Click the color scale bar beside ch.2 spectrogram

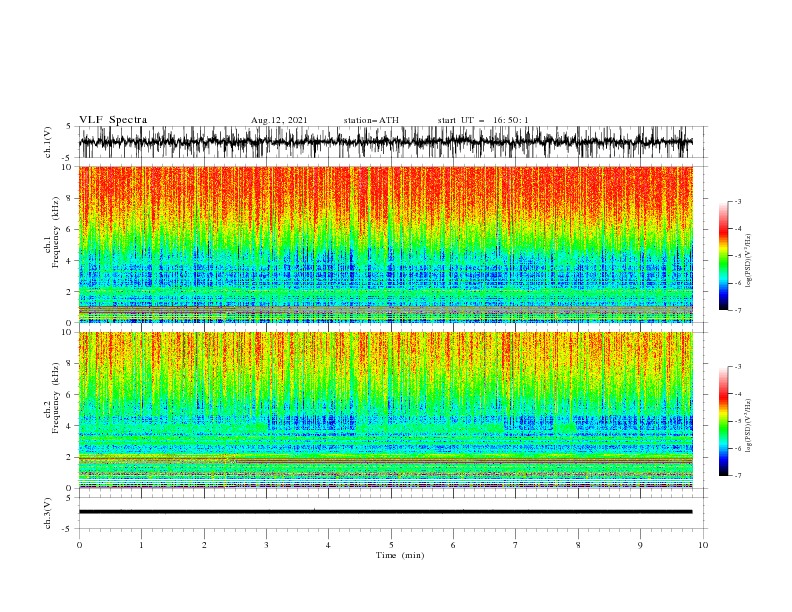coord(723,421)
